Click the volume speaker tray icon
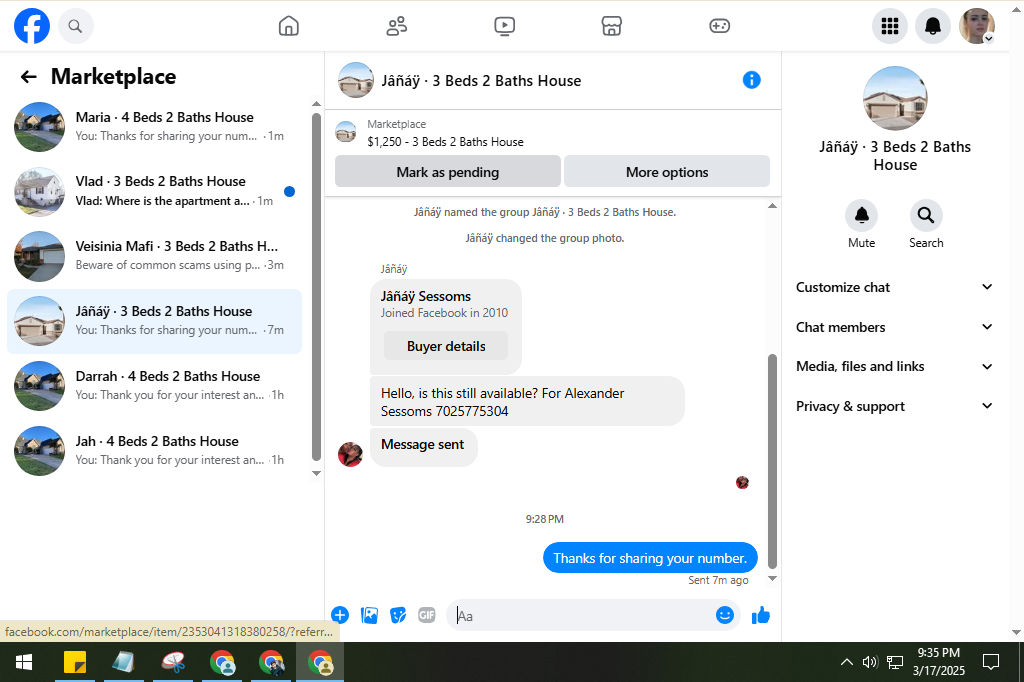The width and height of the screenshot is (1024, 682). [x=869, y=662]
